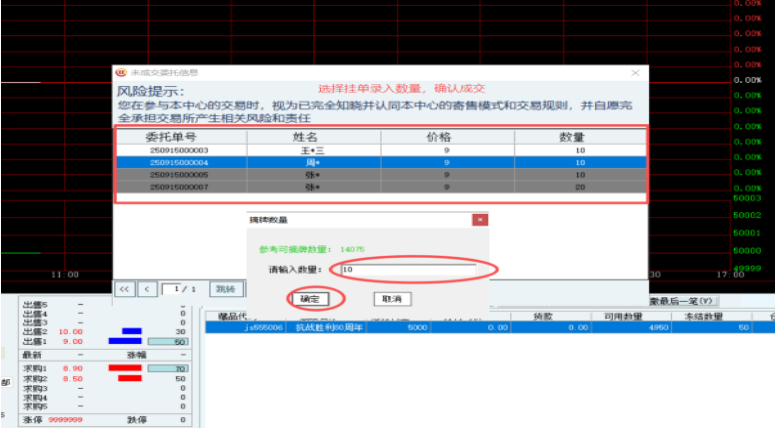Click price axis label 50000
Screen dimensions: 776x436
coord(747,250)
